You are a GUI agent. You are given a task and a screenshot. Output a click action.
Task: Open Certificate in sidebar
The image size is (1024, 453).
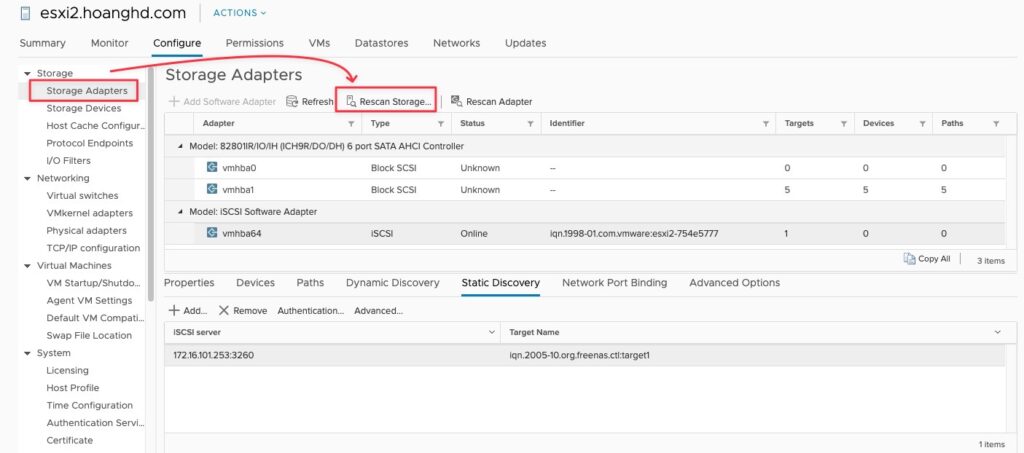point(69,441)
